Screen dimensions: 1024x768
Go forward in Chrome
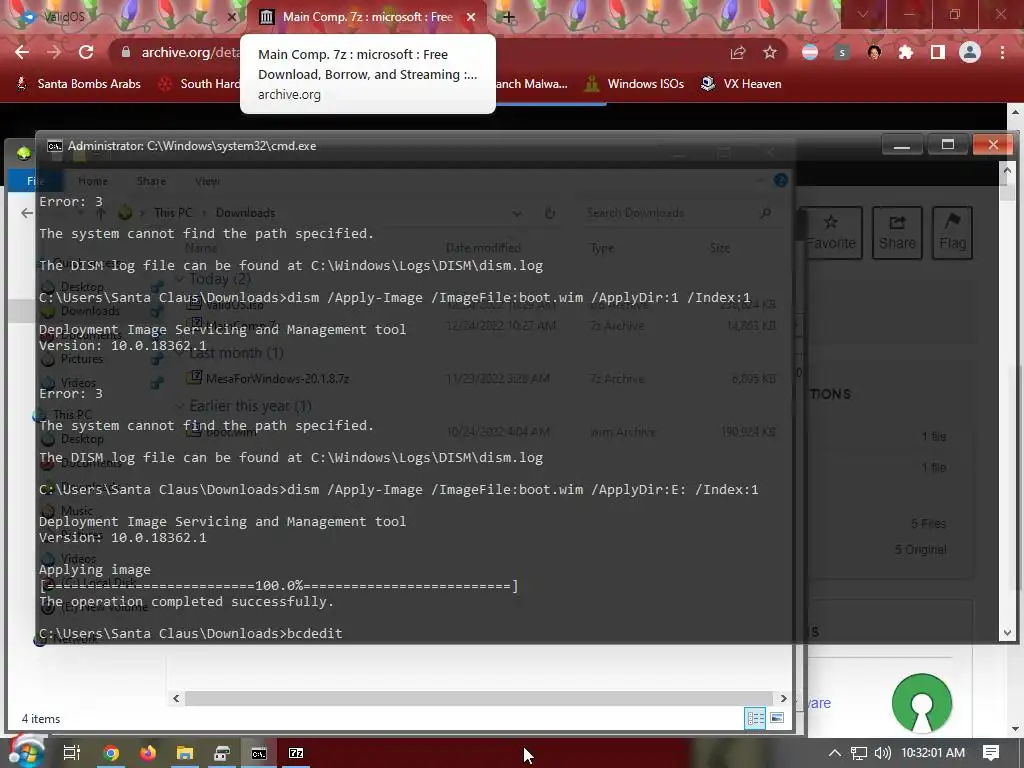(54, 52)
